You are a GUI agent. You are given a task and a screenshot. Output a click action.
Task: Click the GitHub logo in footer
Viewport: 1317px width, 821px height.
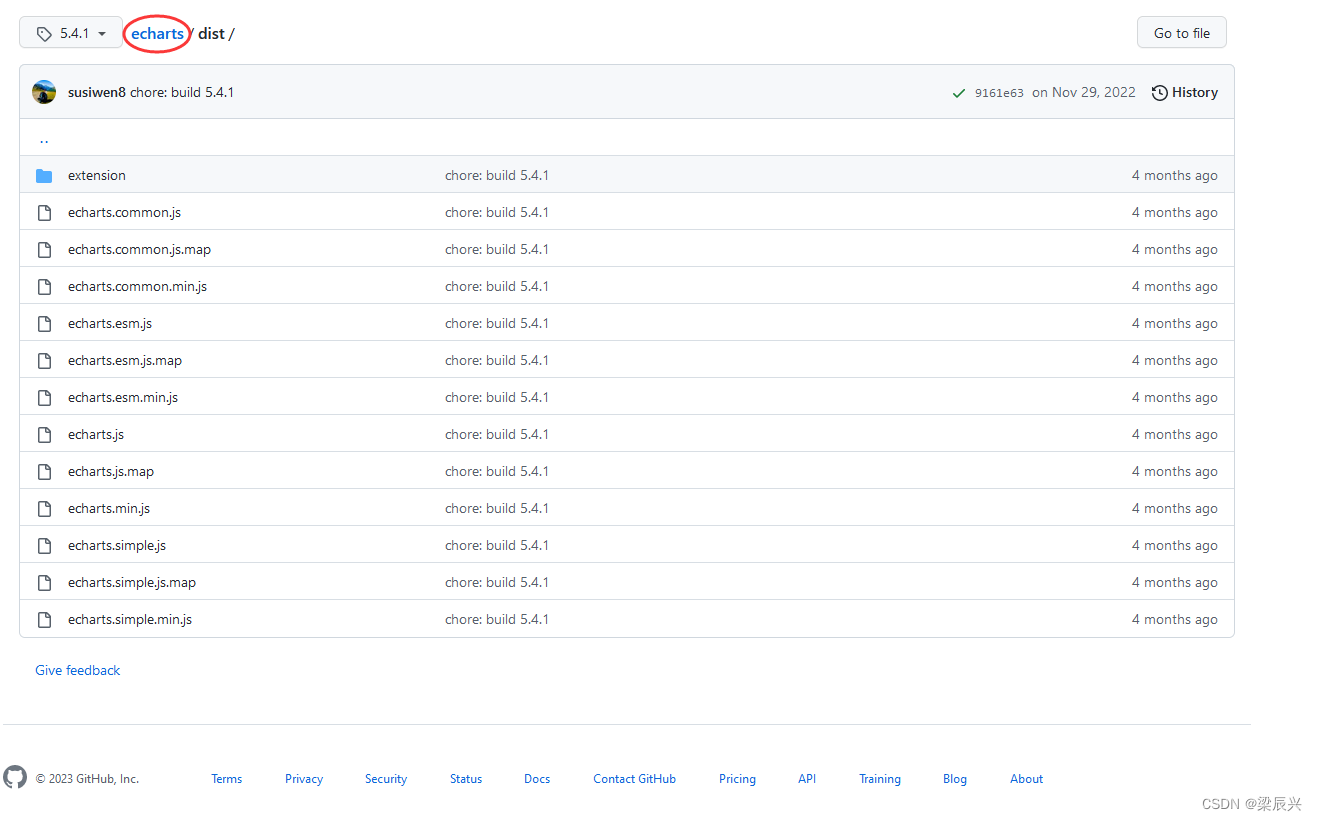pyautogui.click(x=15, y=777)
